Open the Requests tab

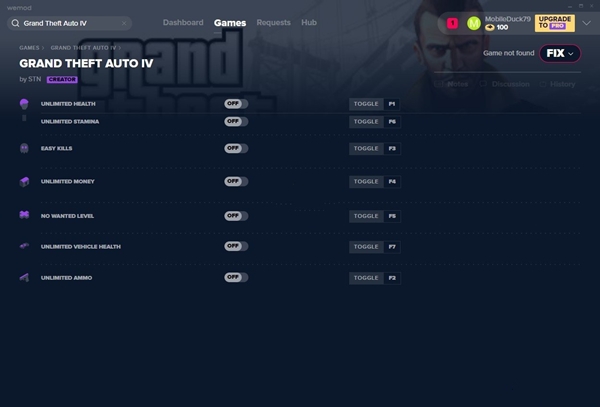click(x=274, y=23)
